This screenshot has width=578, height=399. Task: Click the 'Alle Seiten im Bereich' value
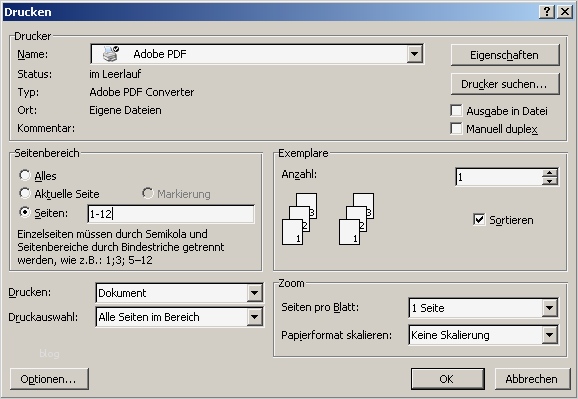click(x=149, y=317)
